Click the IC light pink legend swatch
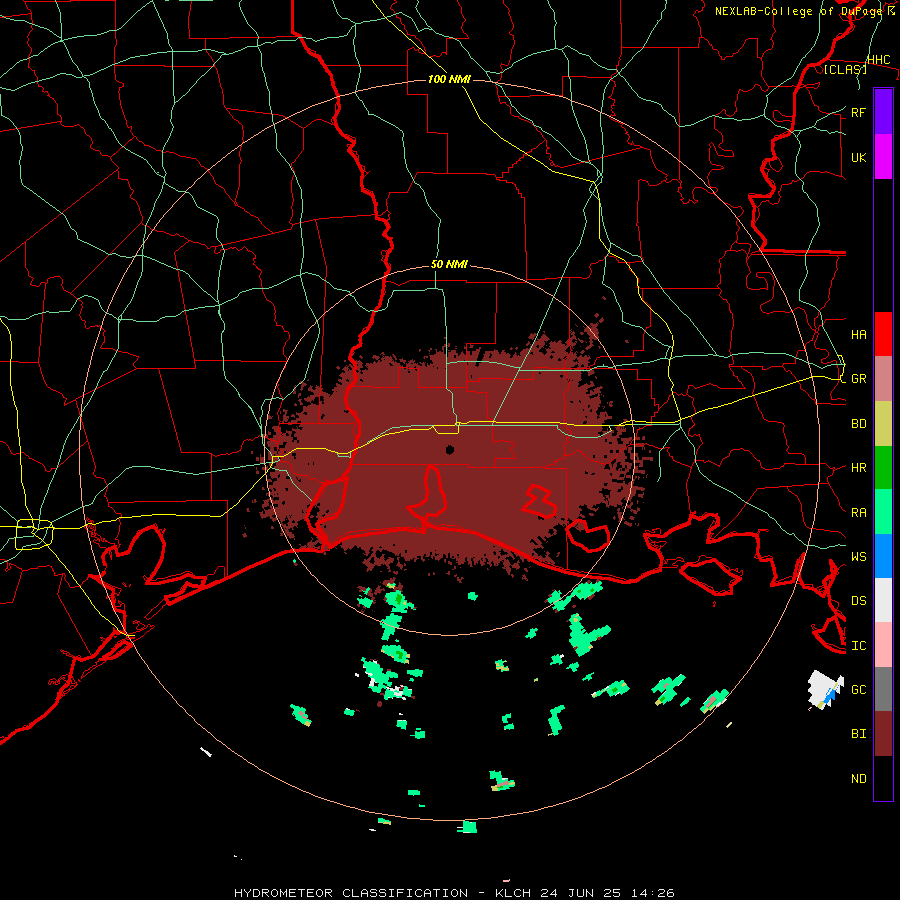The image size is (900, 900). pos(883,645)
